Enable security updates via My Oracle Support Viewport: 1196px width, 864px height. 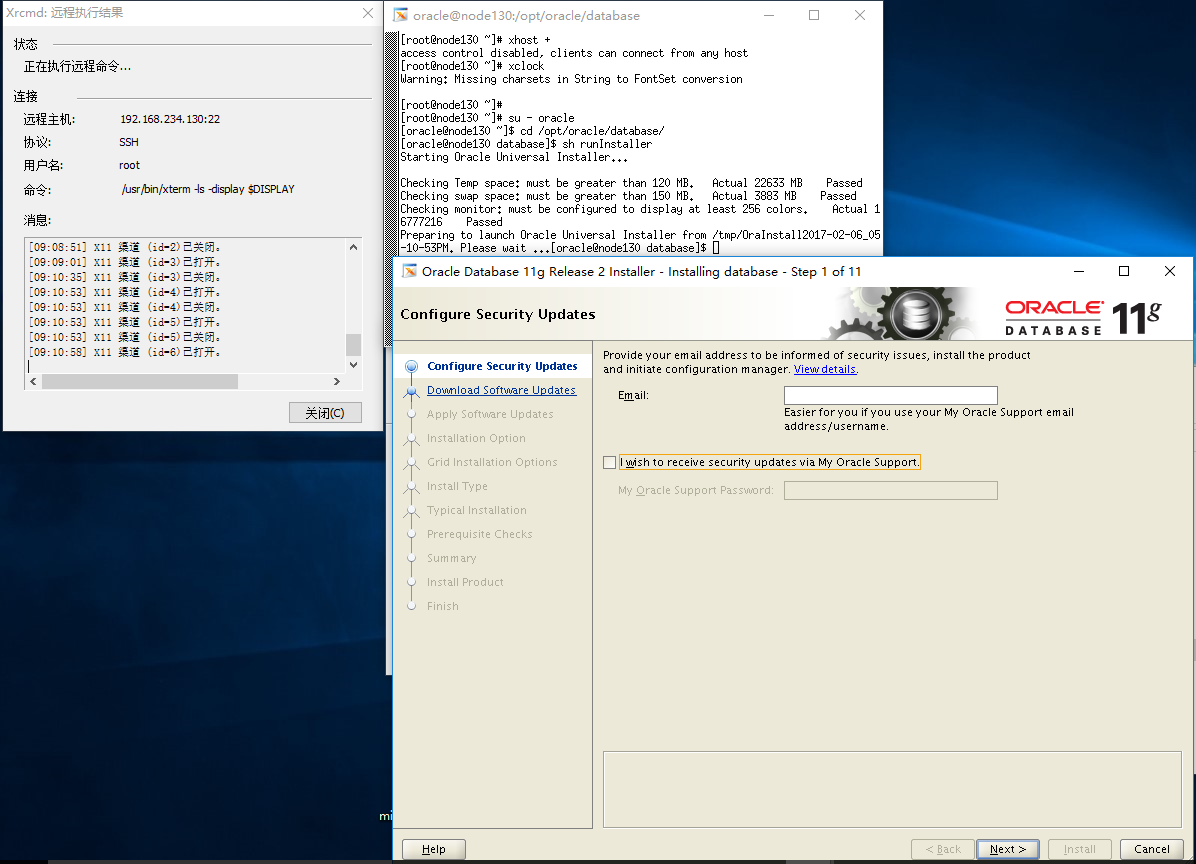coord(609,462)
